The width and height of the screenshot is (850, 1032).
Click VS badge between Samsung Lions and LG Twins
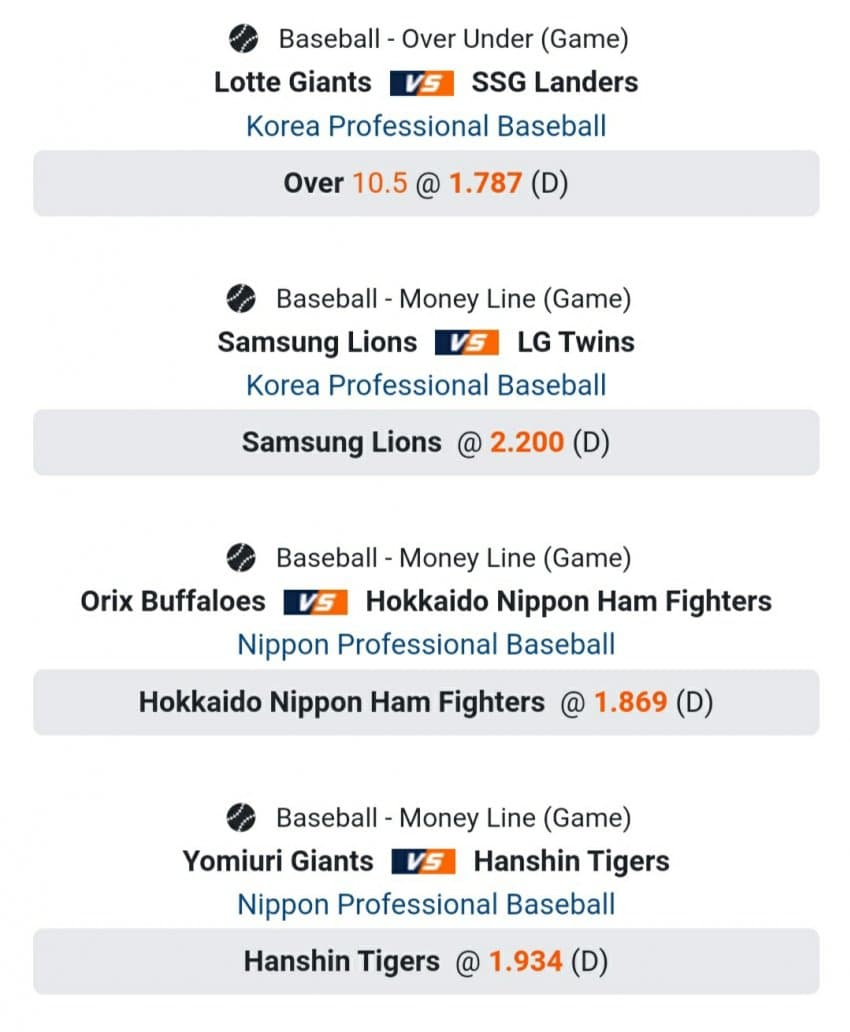(x=467, y=343)
